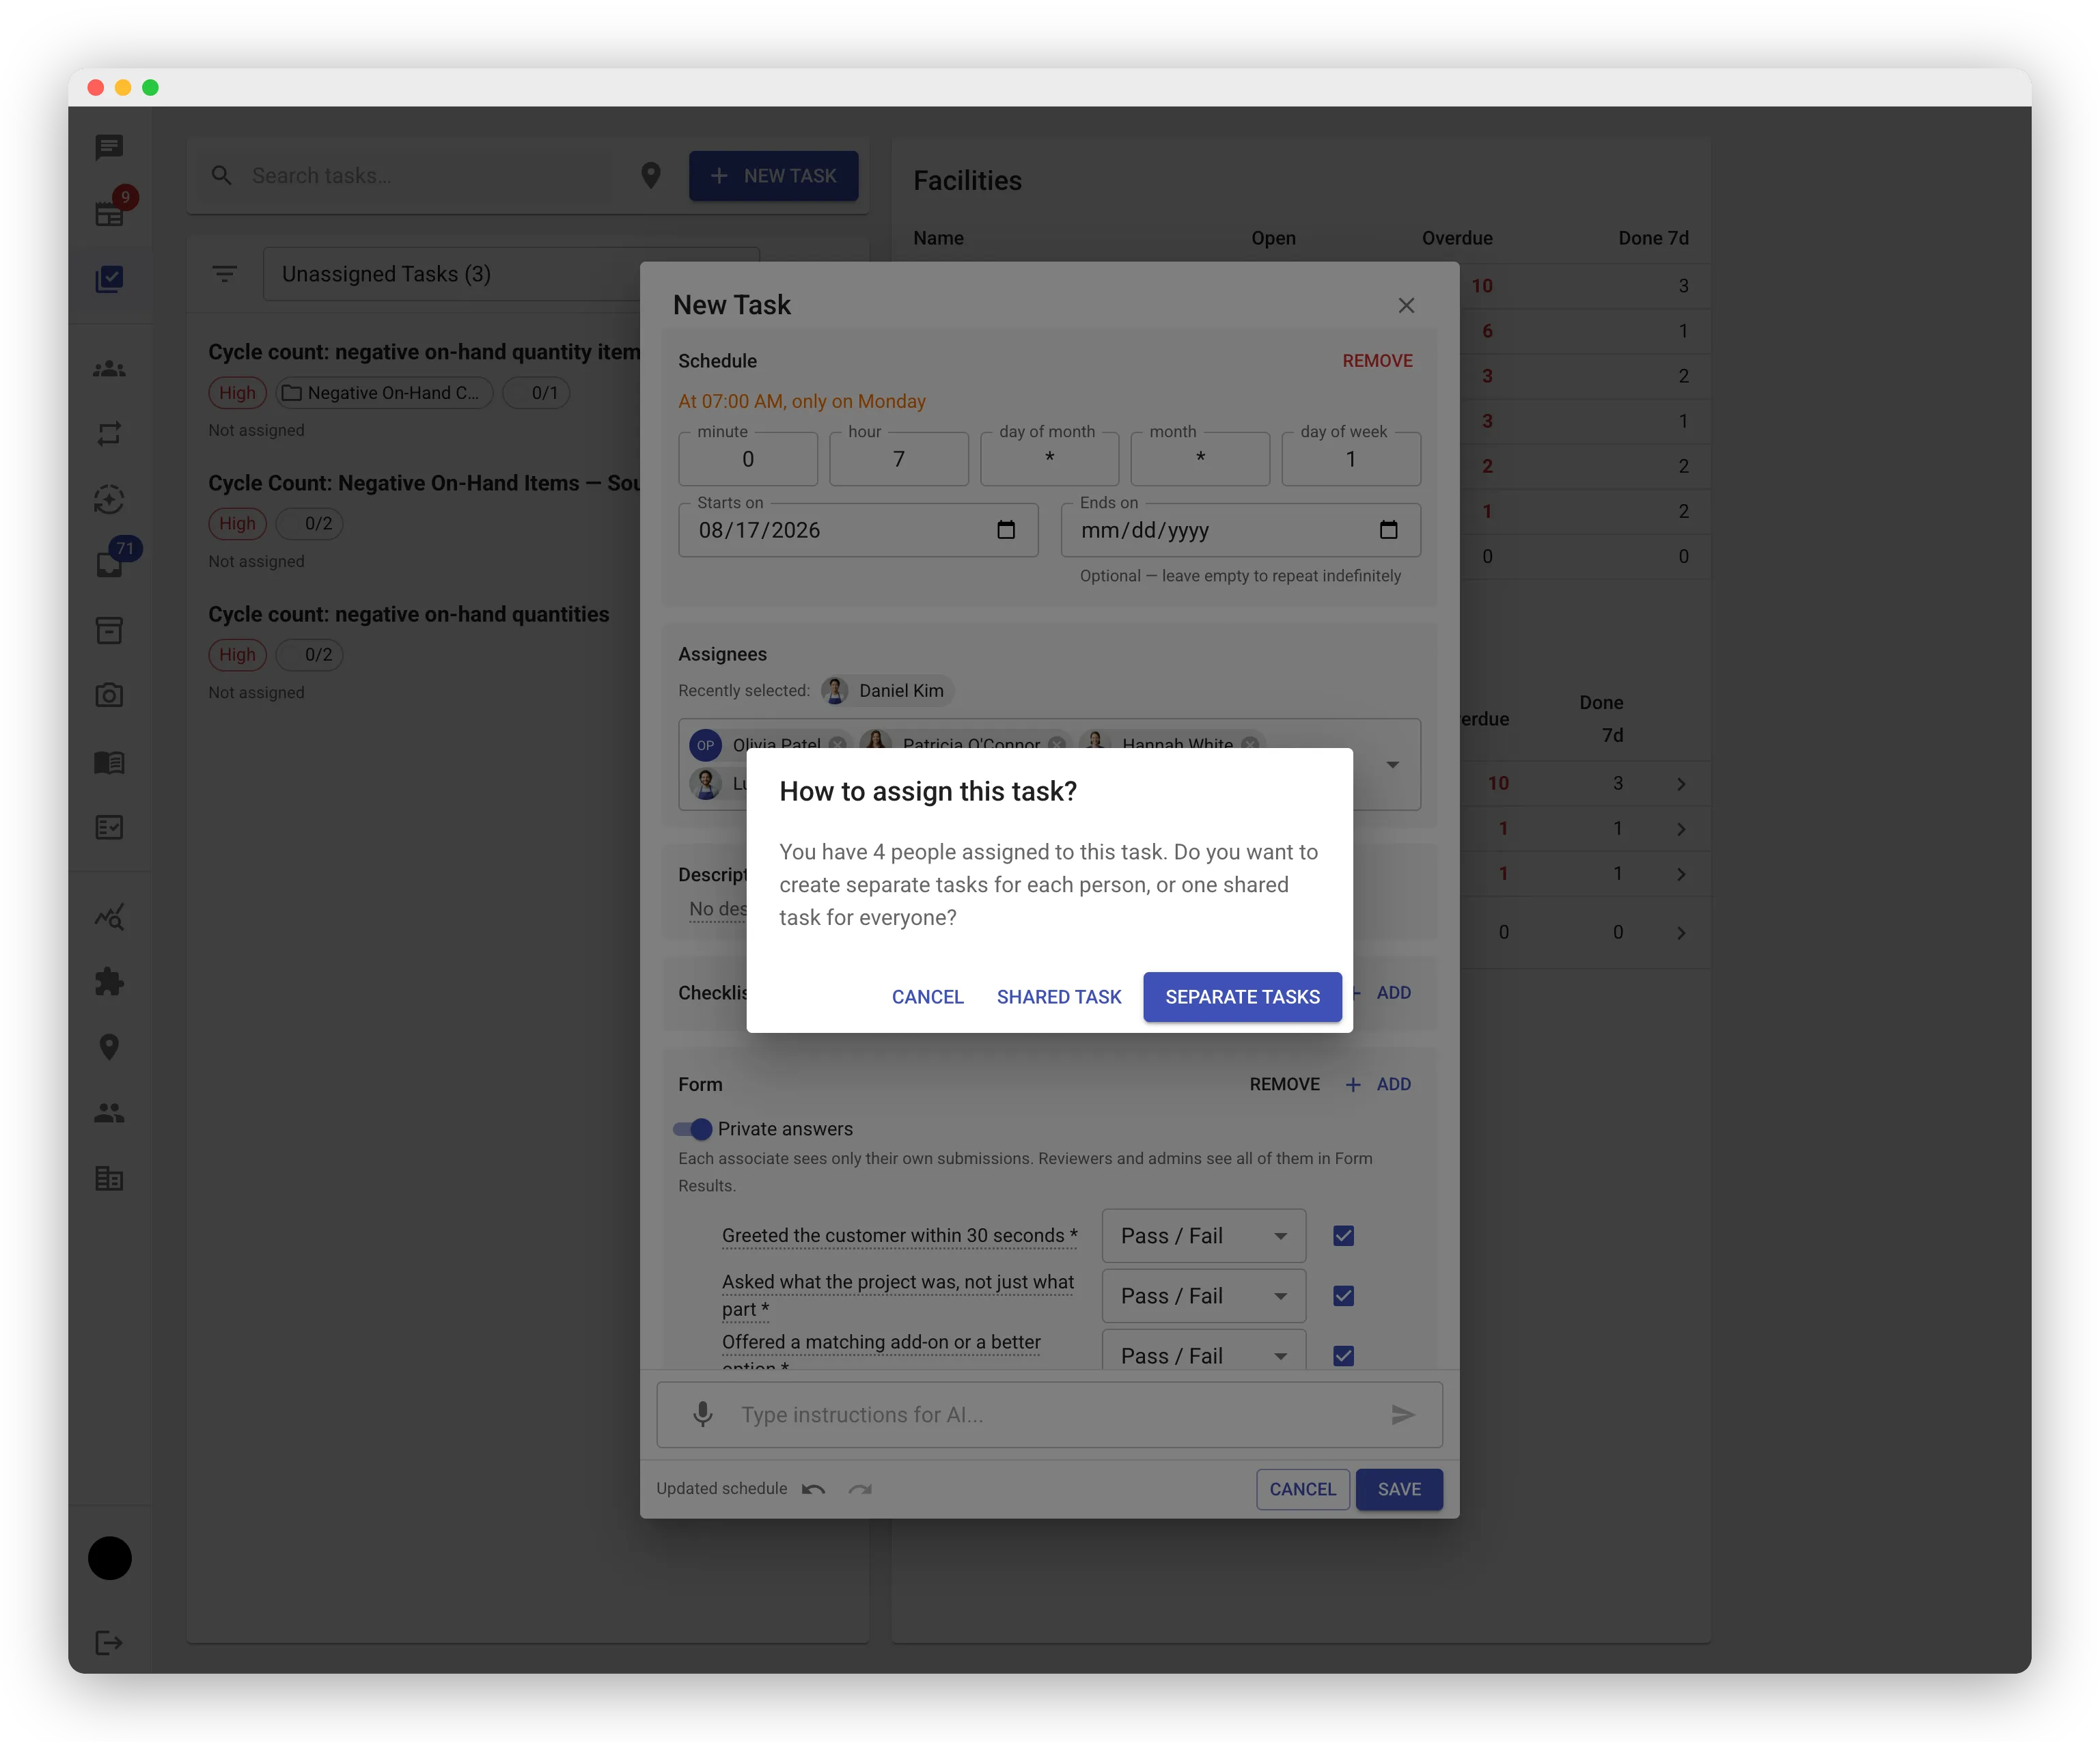Click the microphone icon in AI box

(703, 1415)
